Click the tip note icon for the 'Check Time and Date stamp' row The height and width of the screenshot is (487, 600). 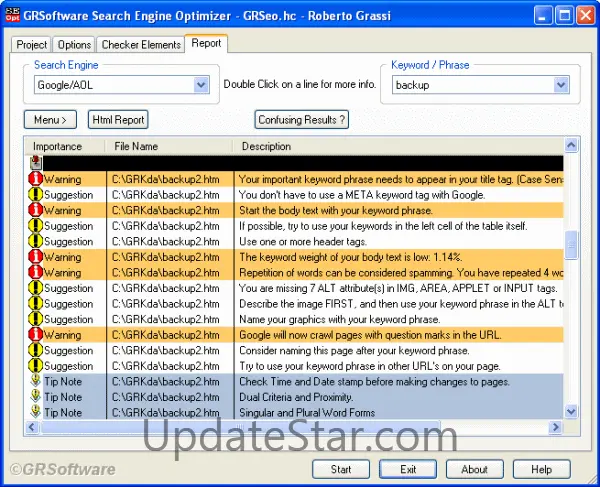pyautogui.click(x=36, y=381)
